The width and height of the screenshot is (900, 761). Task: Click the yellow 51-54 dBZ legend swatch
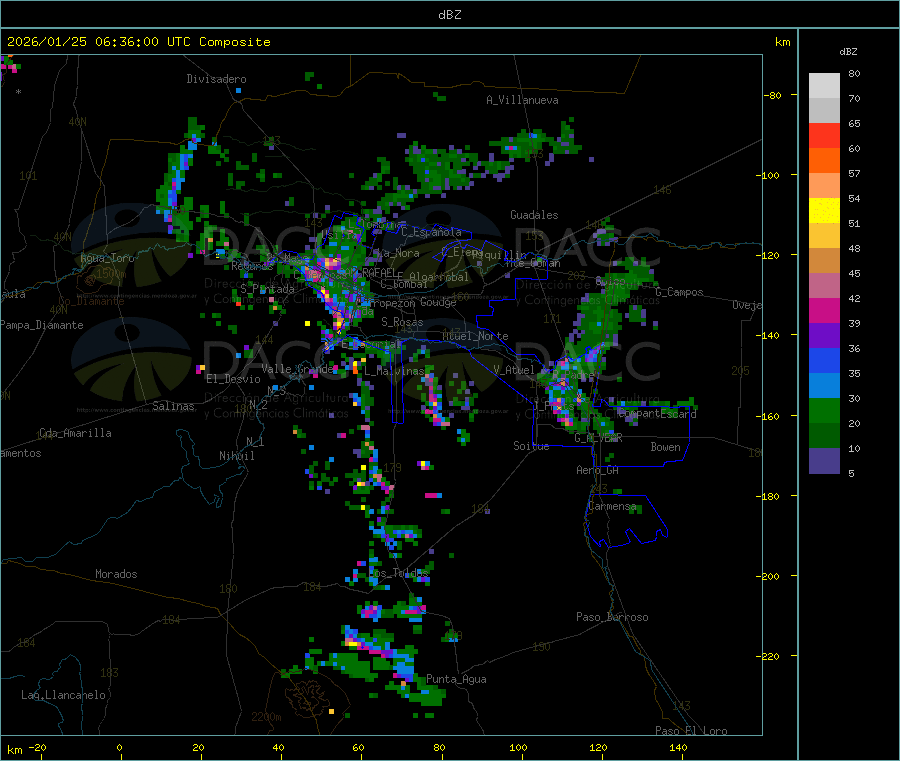pos(824,211)
